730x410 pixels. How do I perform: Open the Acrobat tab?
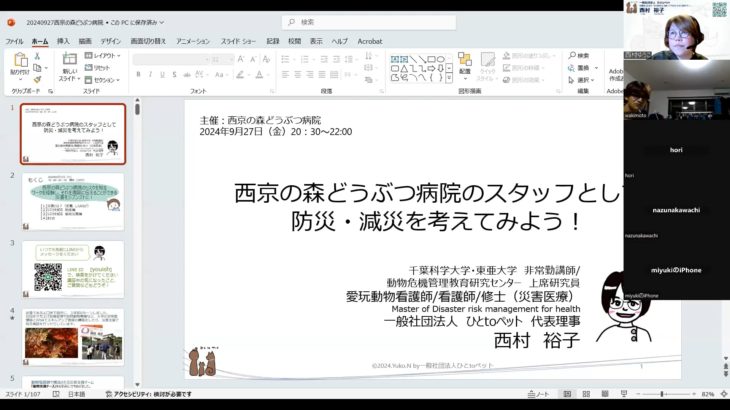(370, 41)
